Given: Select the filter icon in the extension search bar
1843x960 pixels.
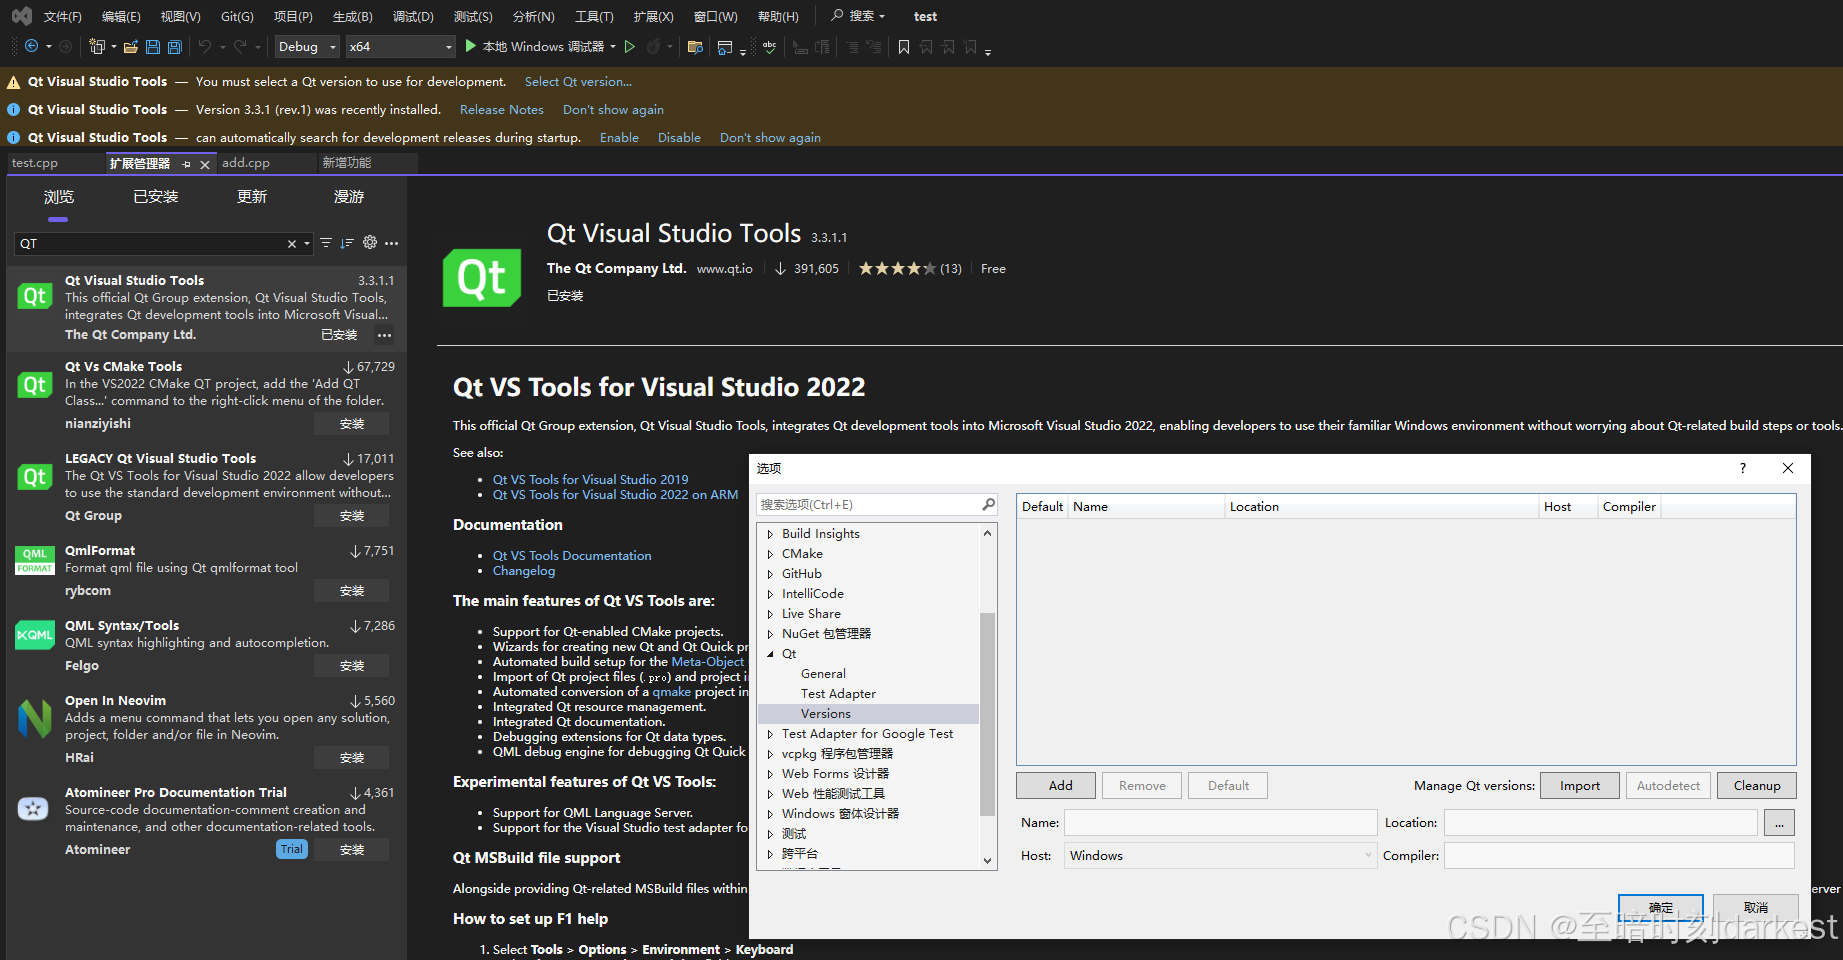Looking at the screenshot, I should tap(325, 243).
